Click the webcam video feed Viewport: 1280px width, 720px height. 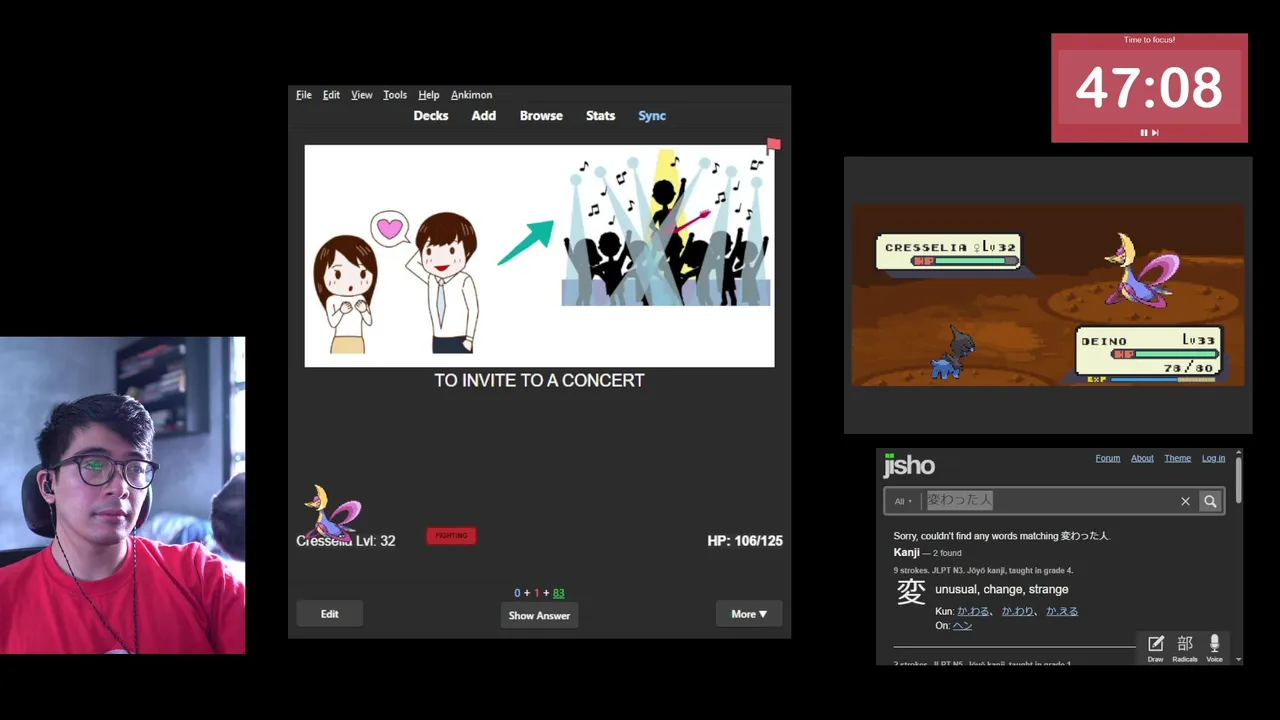coord(122,495)
